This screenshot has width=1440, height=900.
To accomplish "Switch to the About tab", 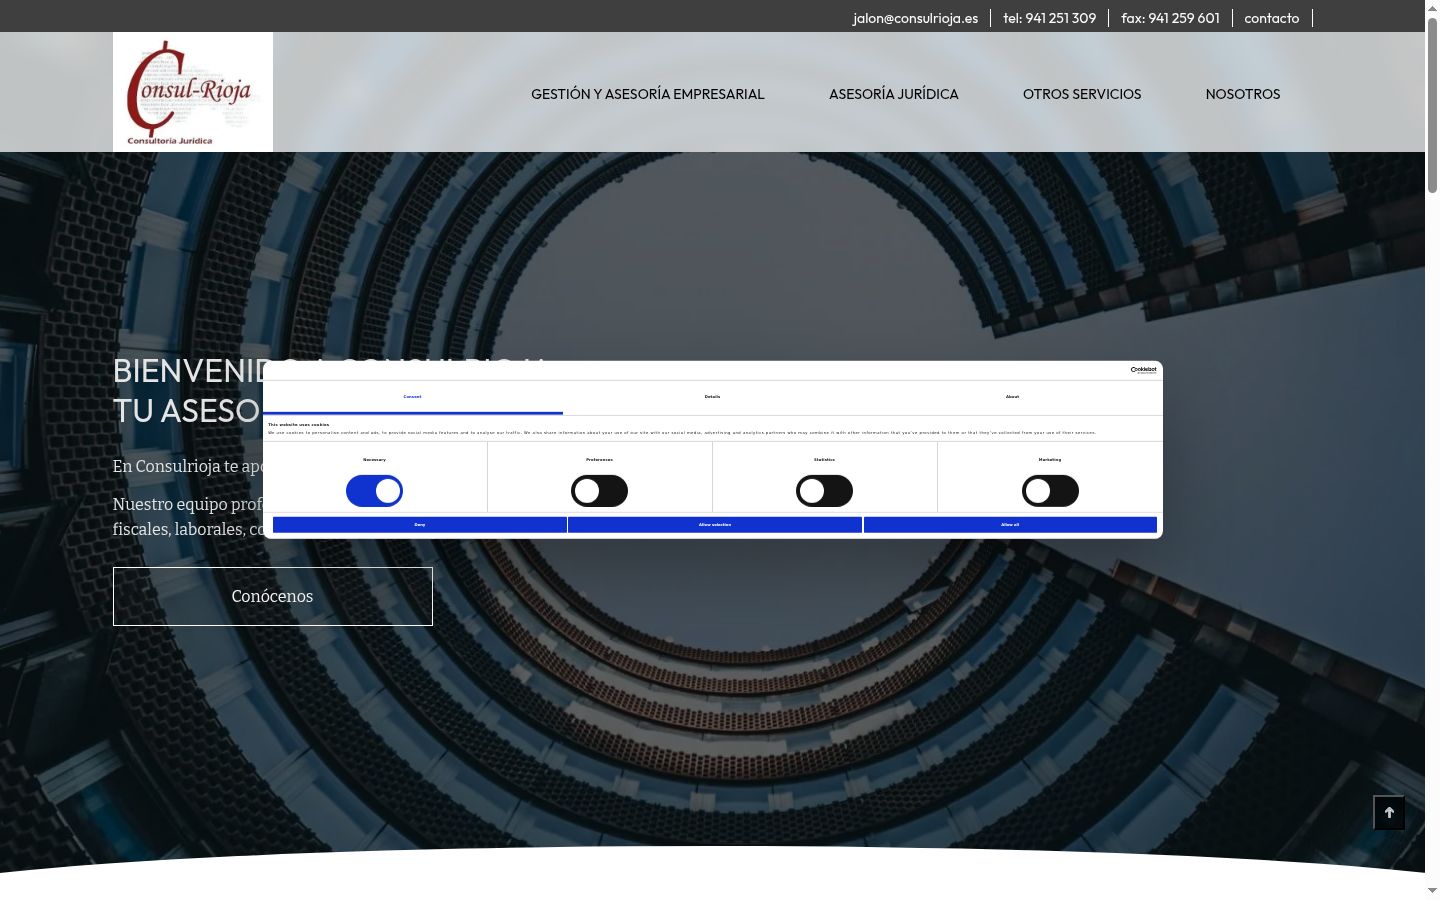I will pyautogui.click(x=1012, y=397).
